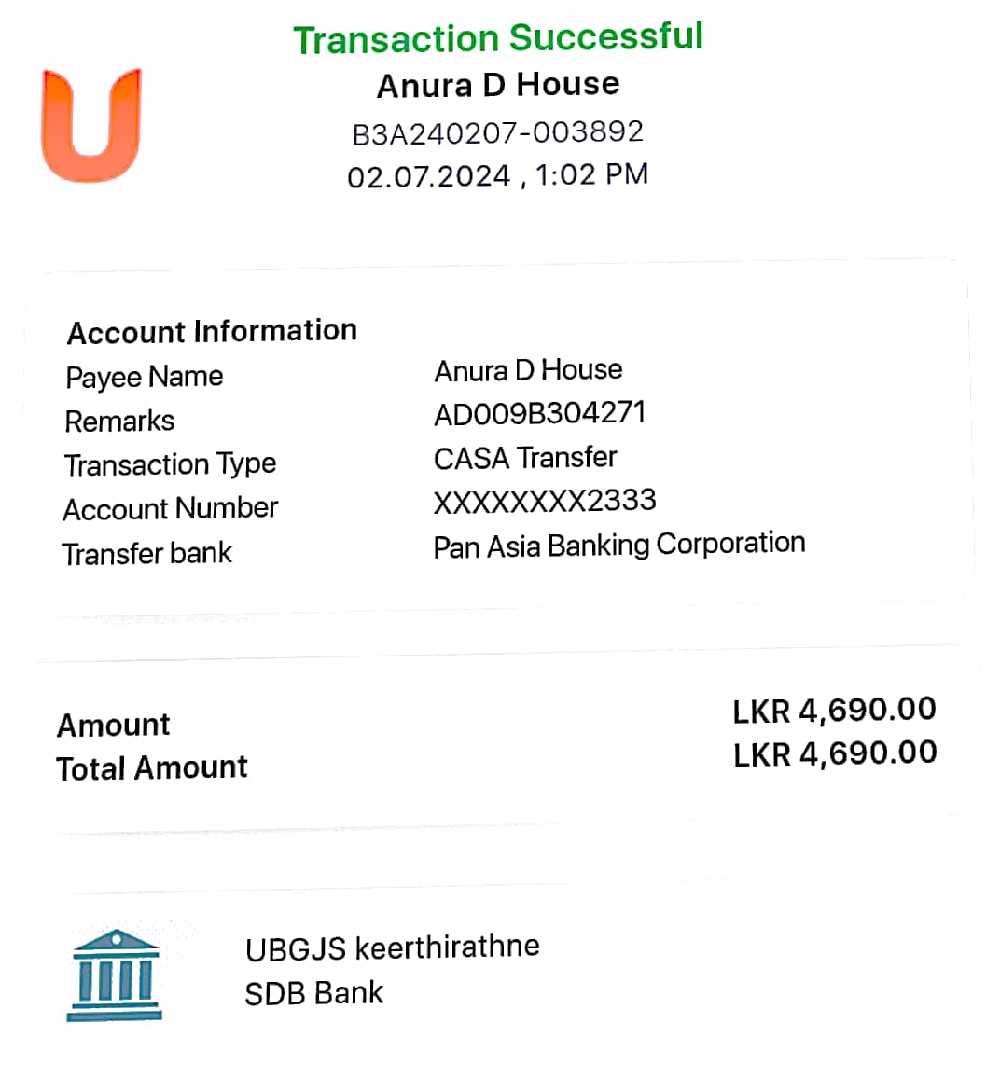Select remarks code AD009B304271
This screenshot has height=1078, width=1000.
(540, 413)
